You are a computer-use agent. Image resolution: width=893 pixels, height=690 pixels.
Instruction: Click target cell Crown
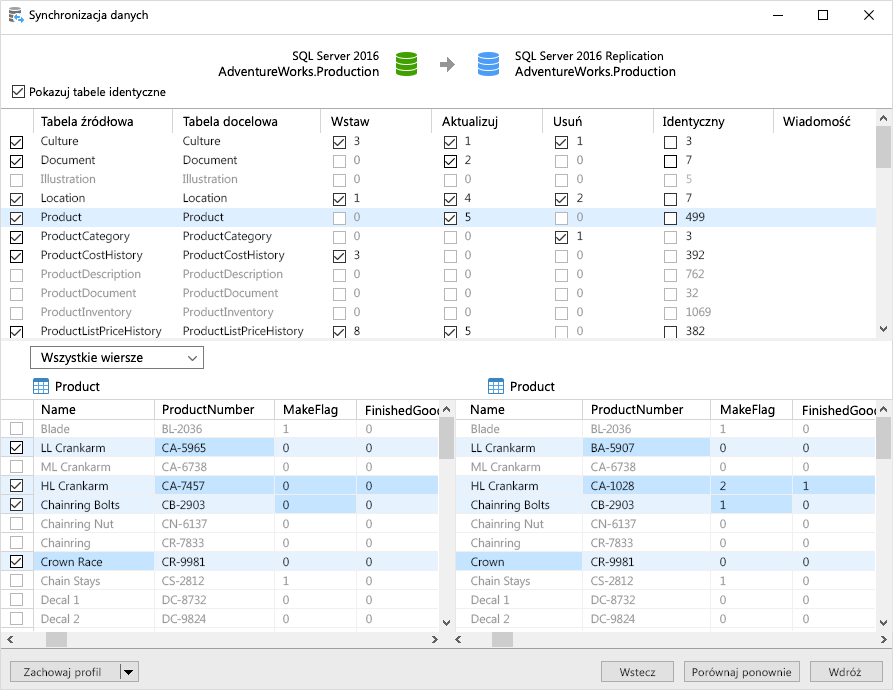(x=519, y=562)
